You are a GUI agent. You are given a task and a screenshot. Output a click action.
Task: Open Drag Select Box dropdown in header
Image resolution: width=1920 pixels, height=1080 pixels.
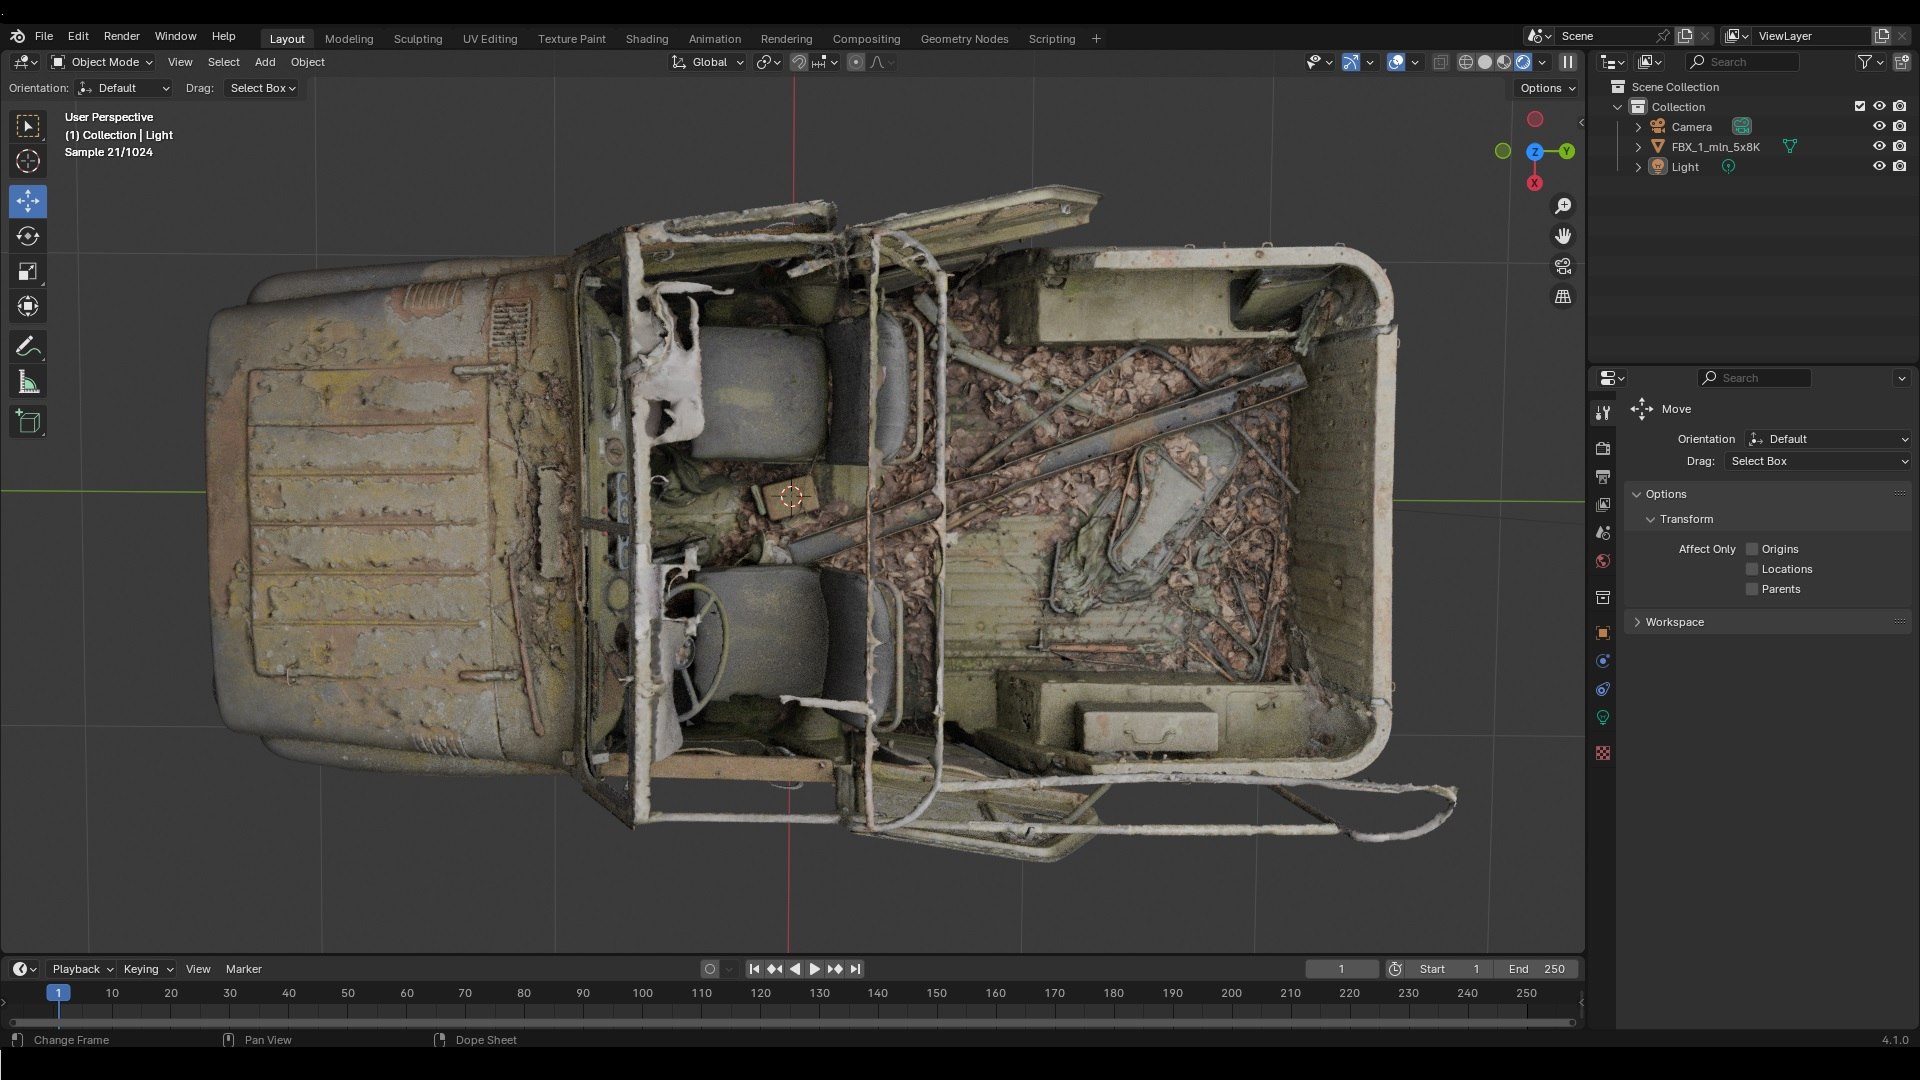pos(262,88)
